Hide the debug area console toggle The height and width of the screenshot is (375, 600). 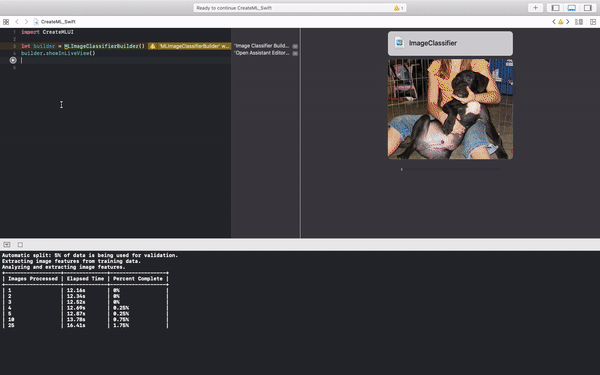coord(7,245)
